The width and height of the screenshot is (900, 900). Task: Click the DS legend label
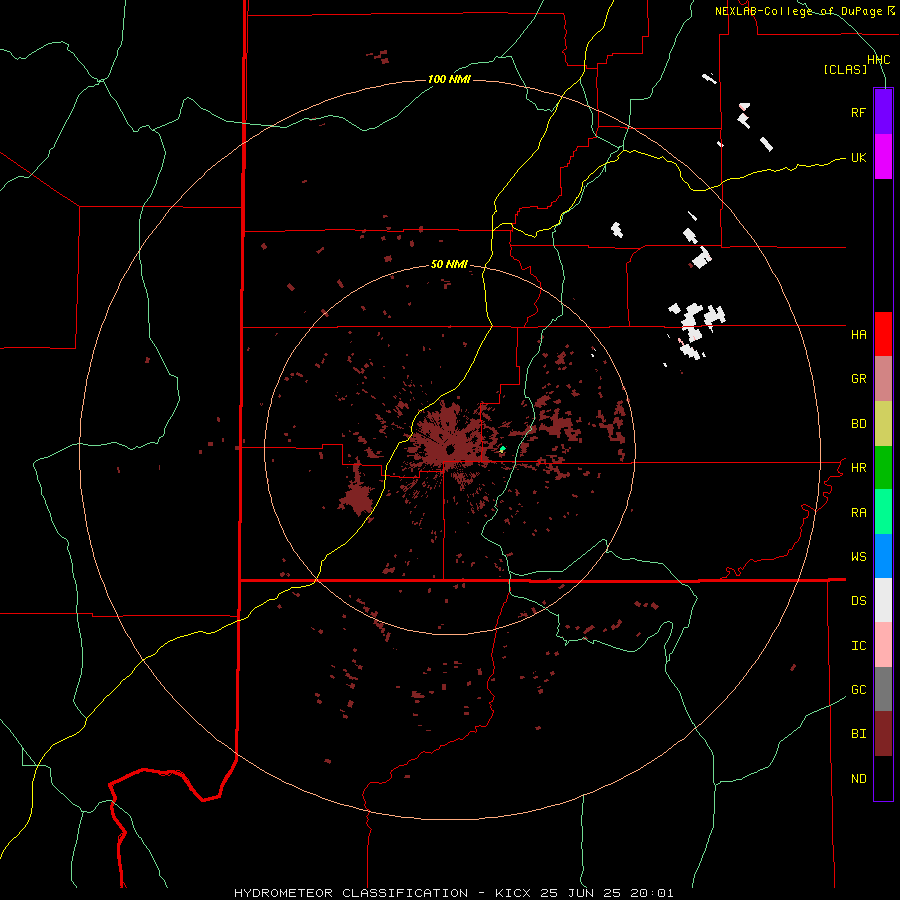pyautogui.click(x=858, y=601)
